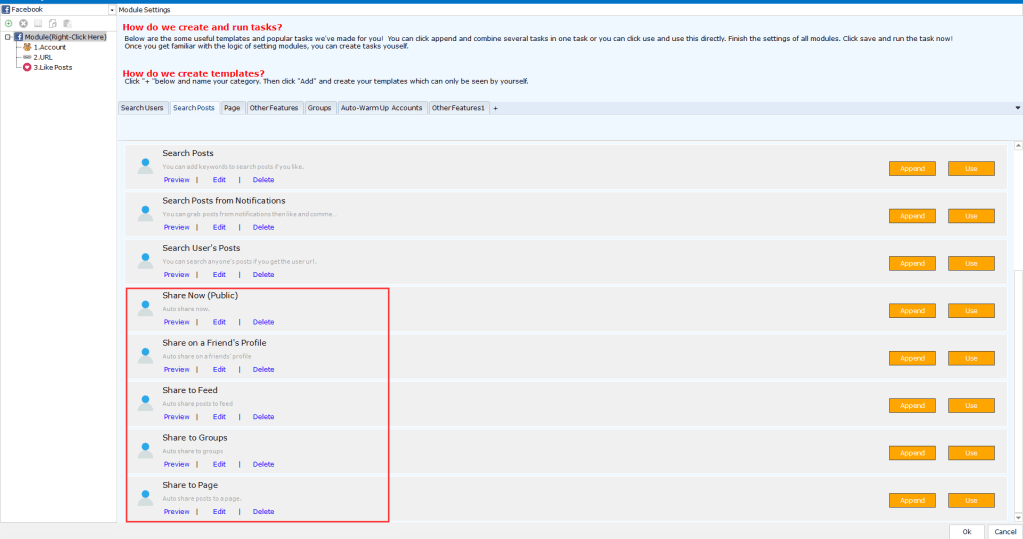The height and width of the screenshot is (539, 1023).
Task: Open Preview link for Share to Feed
Action: point(176,417)
